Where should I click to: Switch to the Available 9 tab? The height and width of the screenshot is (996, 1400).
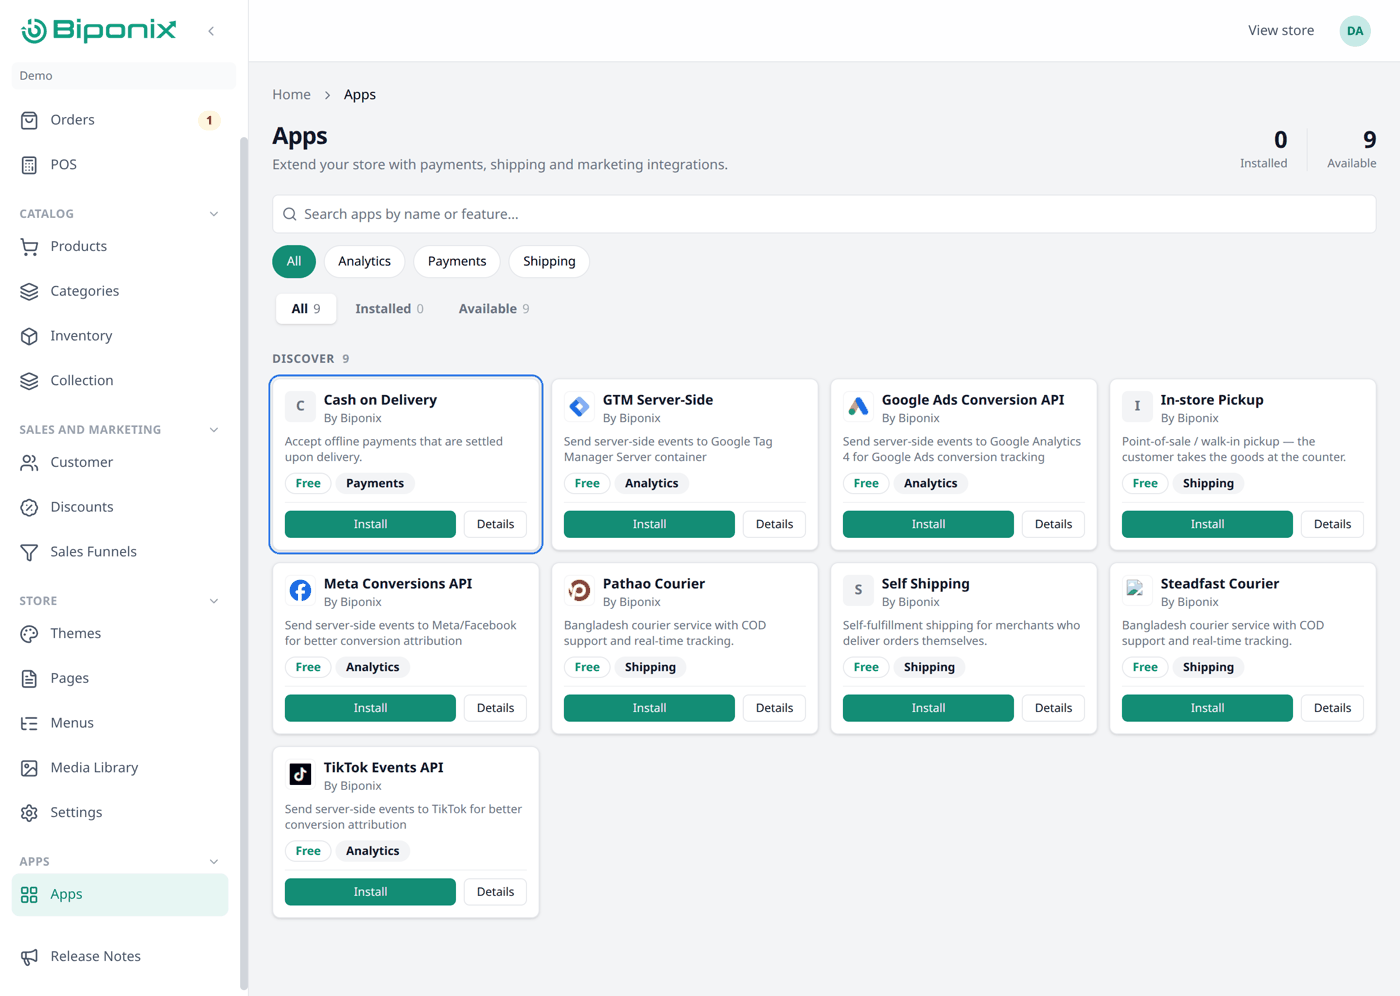click(494, 309)
